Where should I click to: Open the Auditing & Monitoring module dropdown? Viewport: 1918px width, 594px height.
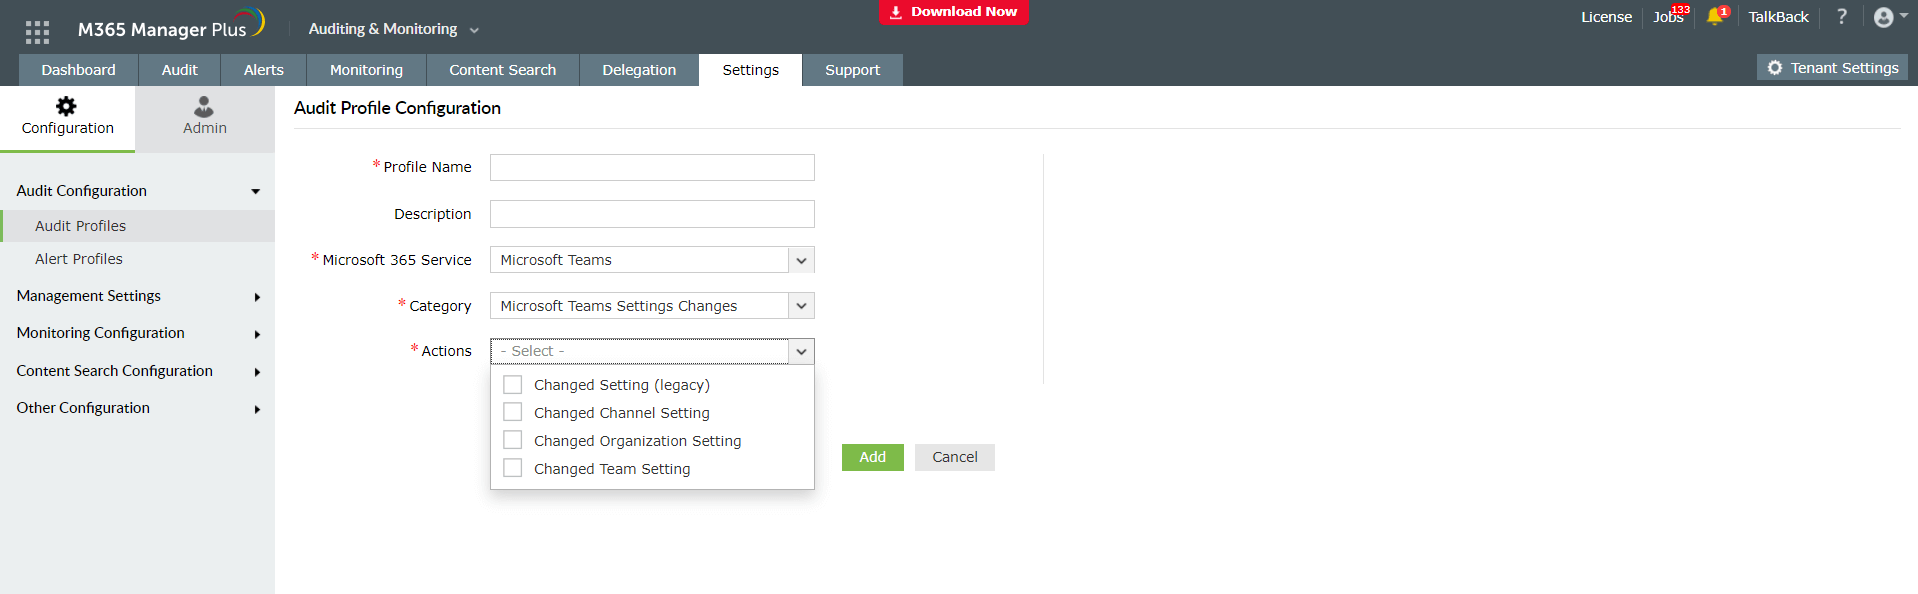click(393, 29)
